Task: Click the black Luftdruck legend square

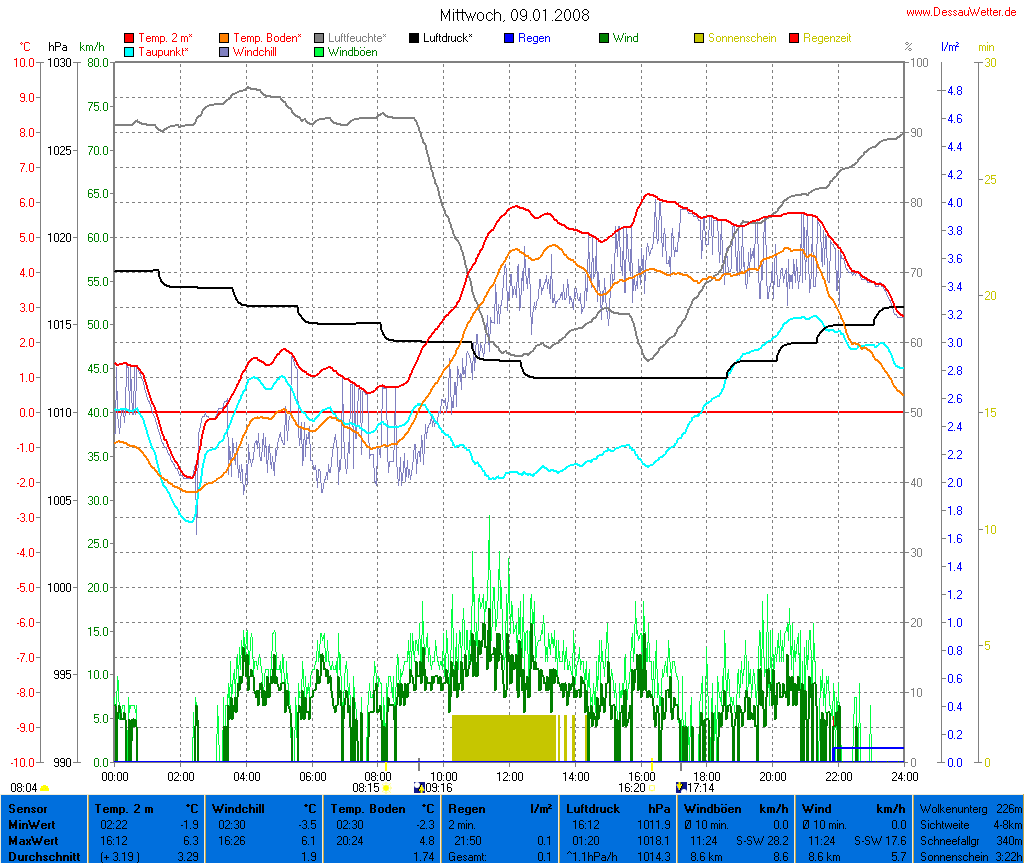Action: pyautogui.click(x=414, y=38)
